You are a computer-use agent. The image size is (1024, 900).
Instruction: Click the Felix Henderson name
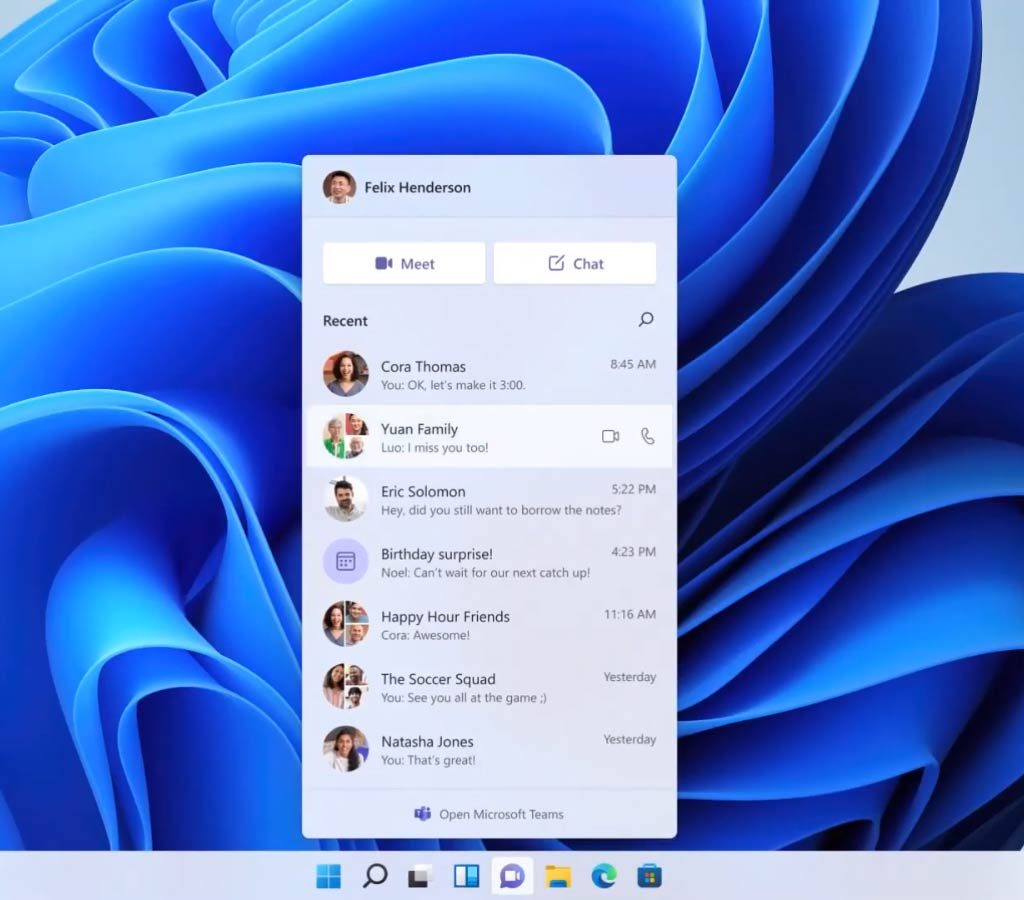pos(417,187)
